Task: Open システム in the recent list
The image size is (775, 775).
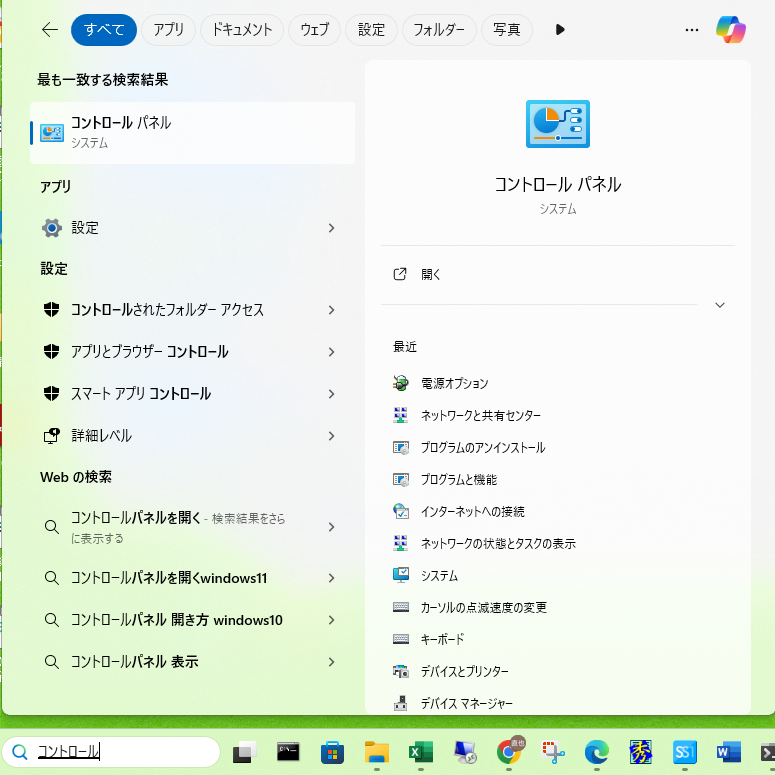Action: [x=425, y=575]
